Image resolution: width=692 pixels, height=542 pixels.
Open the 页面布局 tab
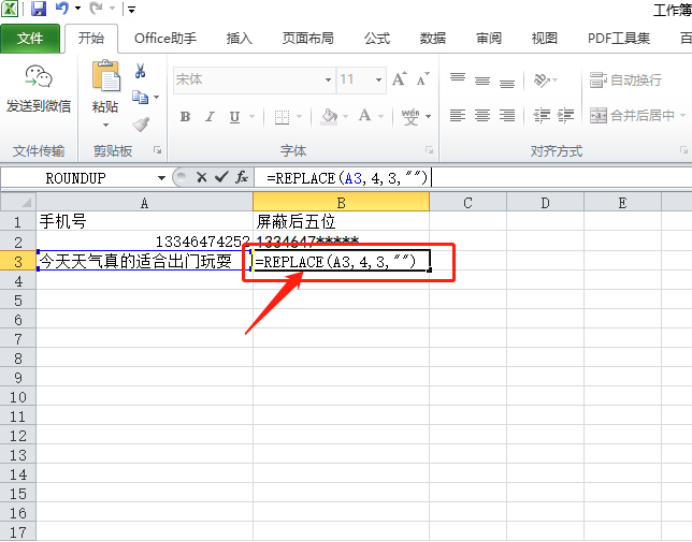308,38
